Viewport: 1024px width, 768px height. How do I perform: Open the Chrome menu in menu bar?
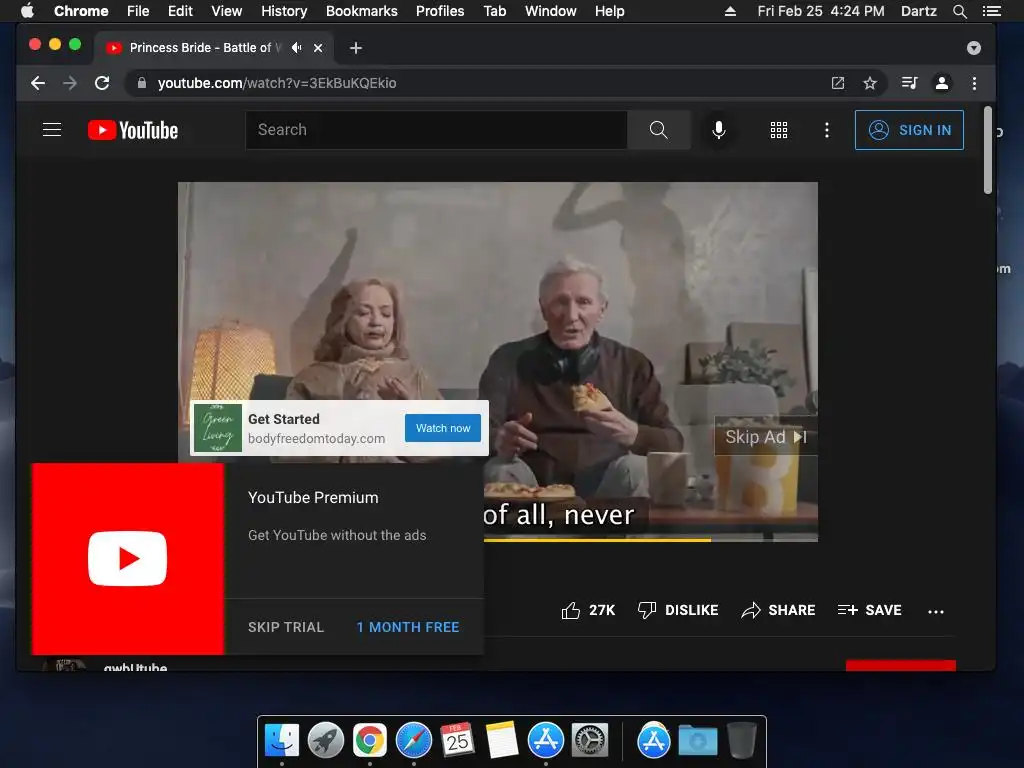81,11
